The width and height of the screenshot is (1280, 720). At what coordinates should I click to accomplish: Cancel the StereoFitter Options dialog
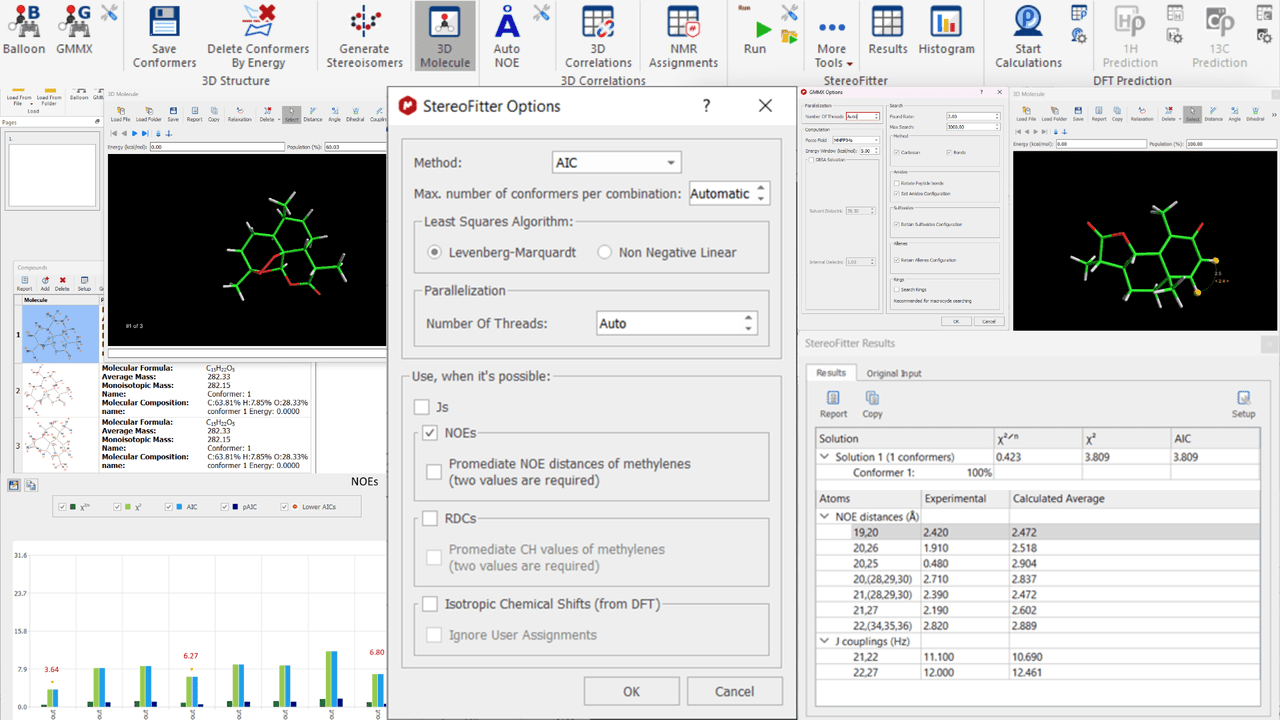734,691
